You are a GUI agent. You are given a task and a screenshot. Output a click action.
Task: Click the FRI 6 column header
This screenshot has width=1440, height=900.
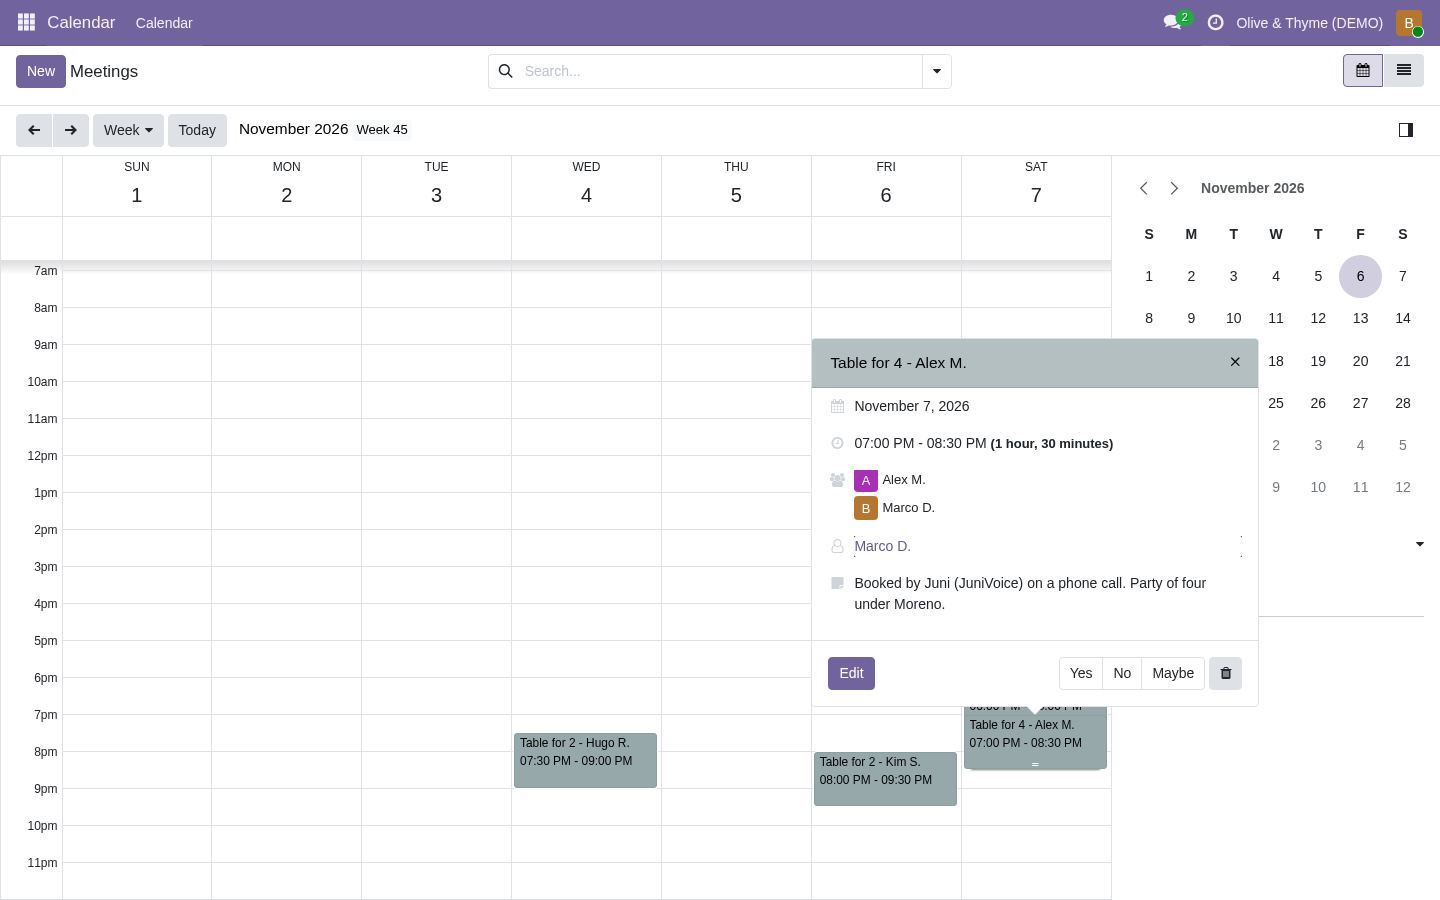[886, 185]
